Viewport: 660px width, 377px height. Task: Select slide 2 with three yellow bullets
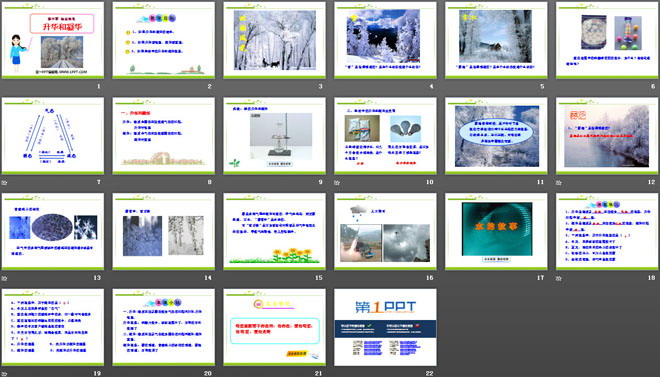pos(164,40)
